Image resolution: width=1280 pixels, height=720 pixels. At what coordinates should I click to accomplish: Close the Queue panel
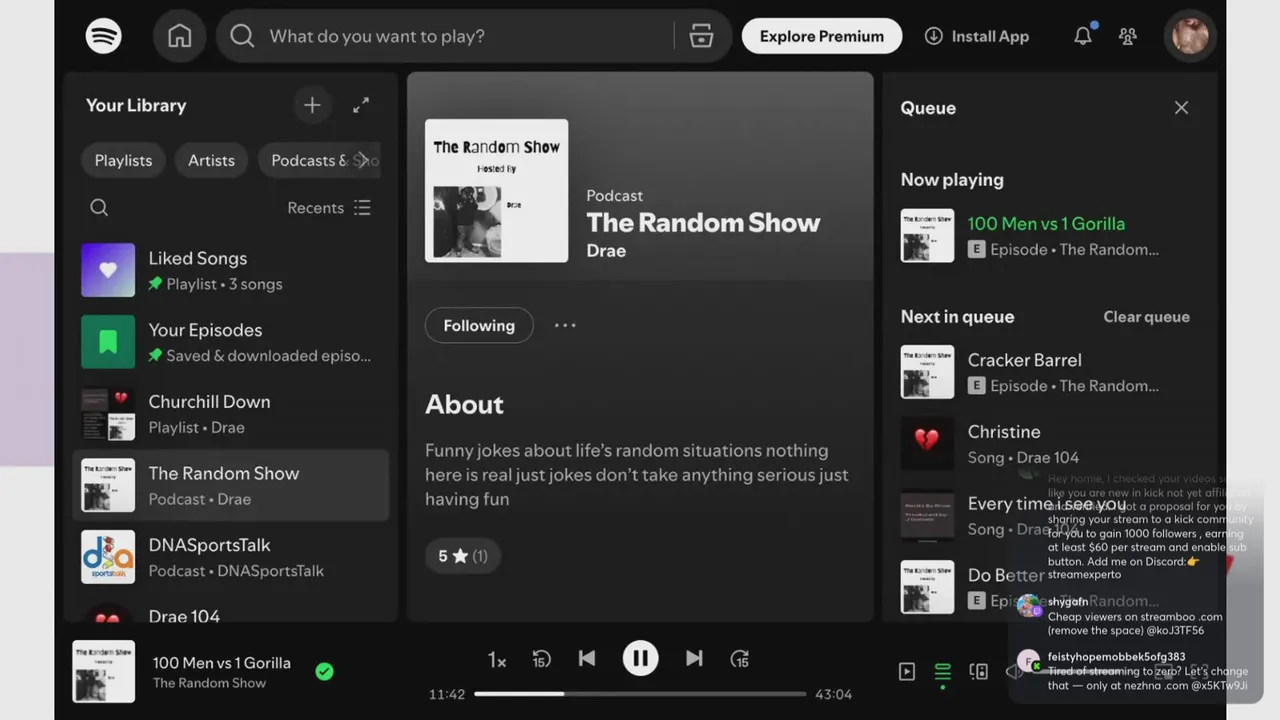point(1181,107)
